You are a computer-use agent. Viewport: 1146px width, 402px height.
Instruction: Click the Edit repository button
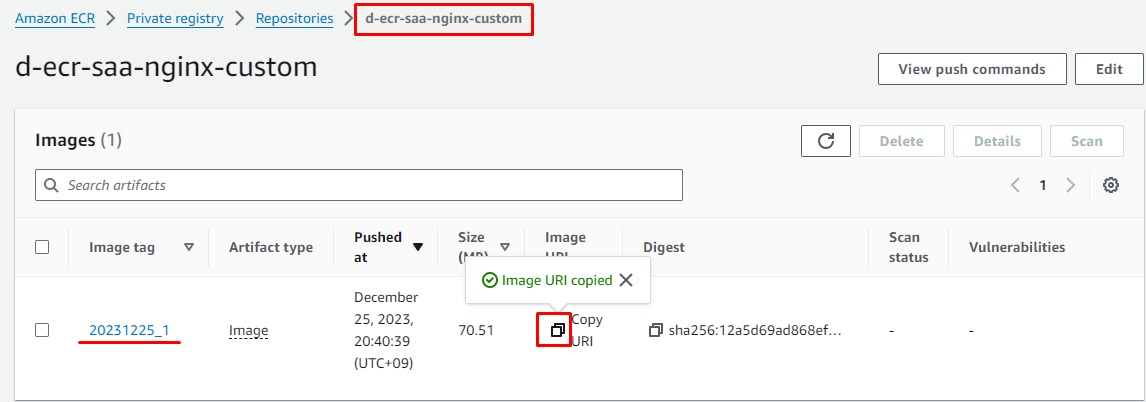[x=1109, y=69]
